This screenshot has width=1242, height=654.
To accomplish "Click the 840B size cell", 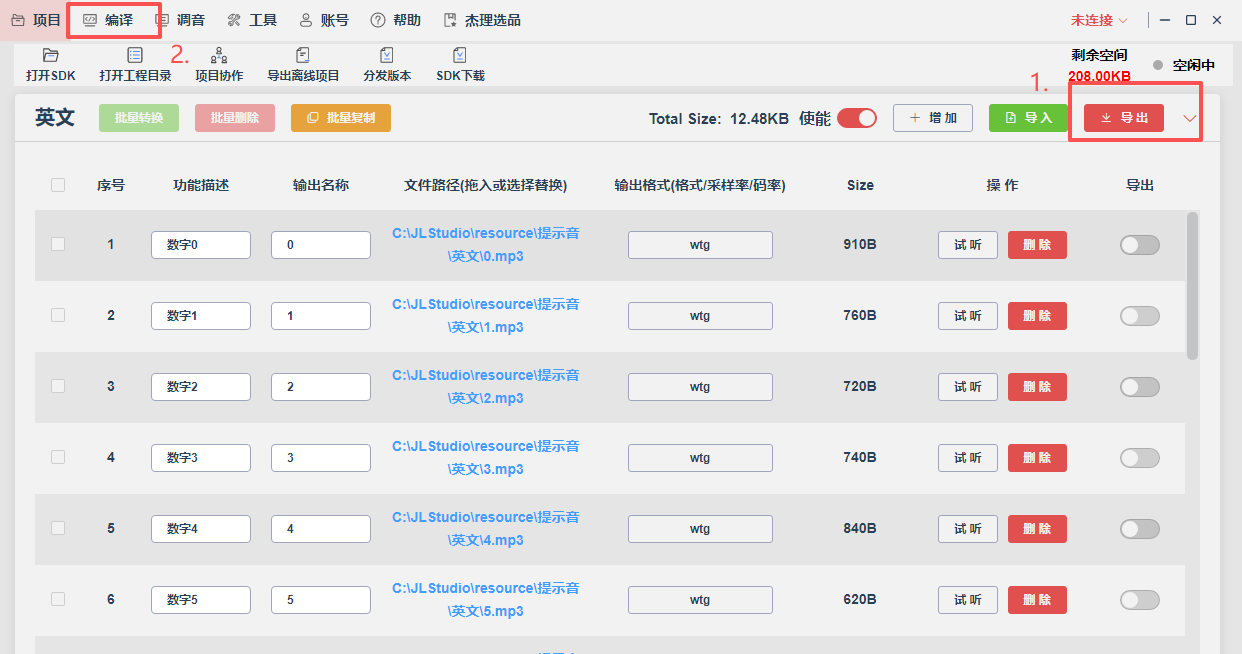I will tap(860, 529).
